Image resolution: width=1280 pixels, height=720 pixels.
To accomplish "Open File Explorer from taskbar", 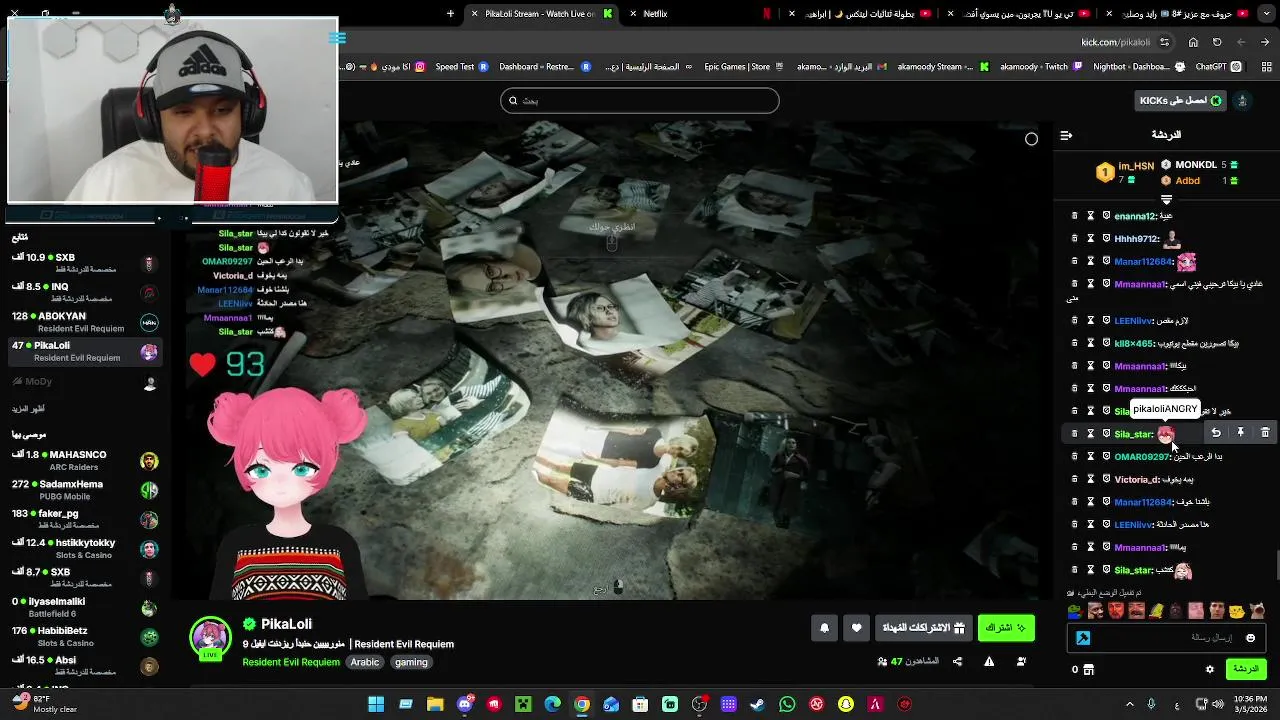I will click(435, 704).
